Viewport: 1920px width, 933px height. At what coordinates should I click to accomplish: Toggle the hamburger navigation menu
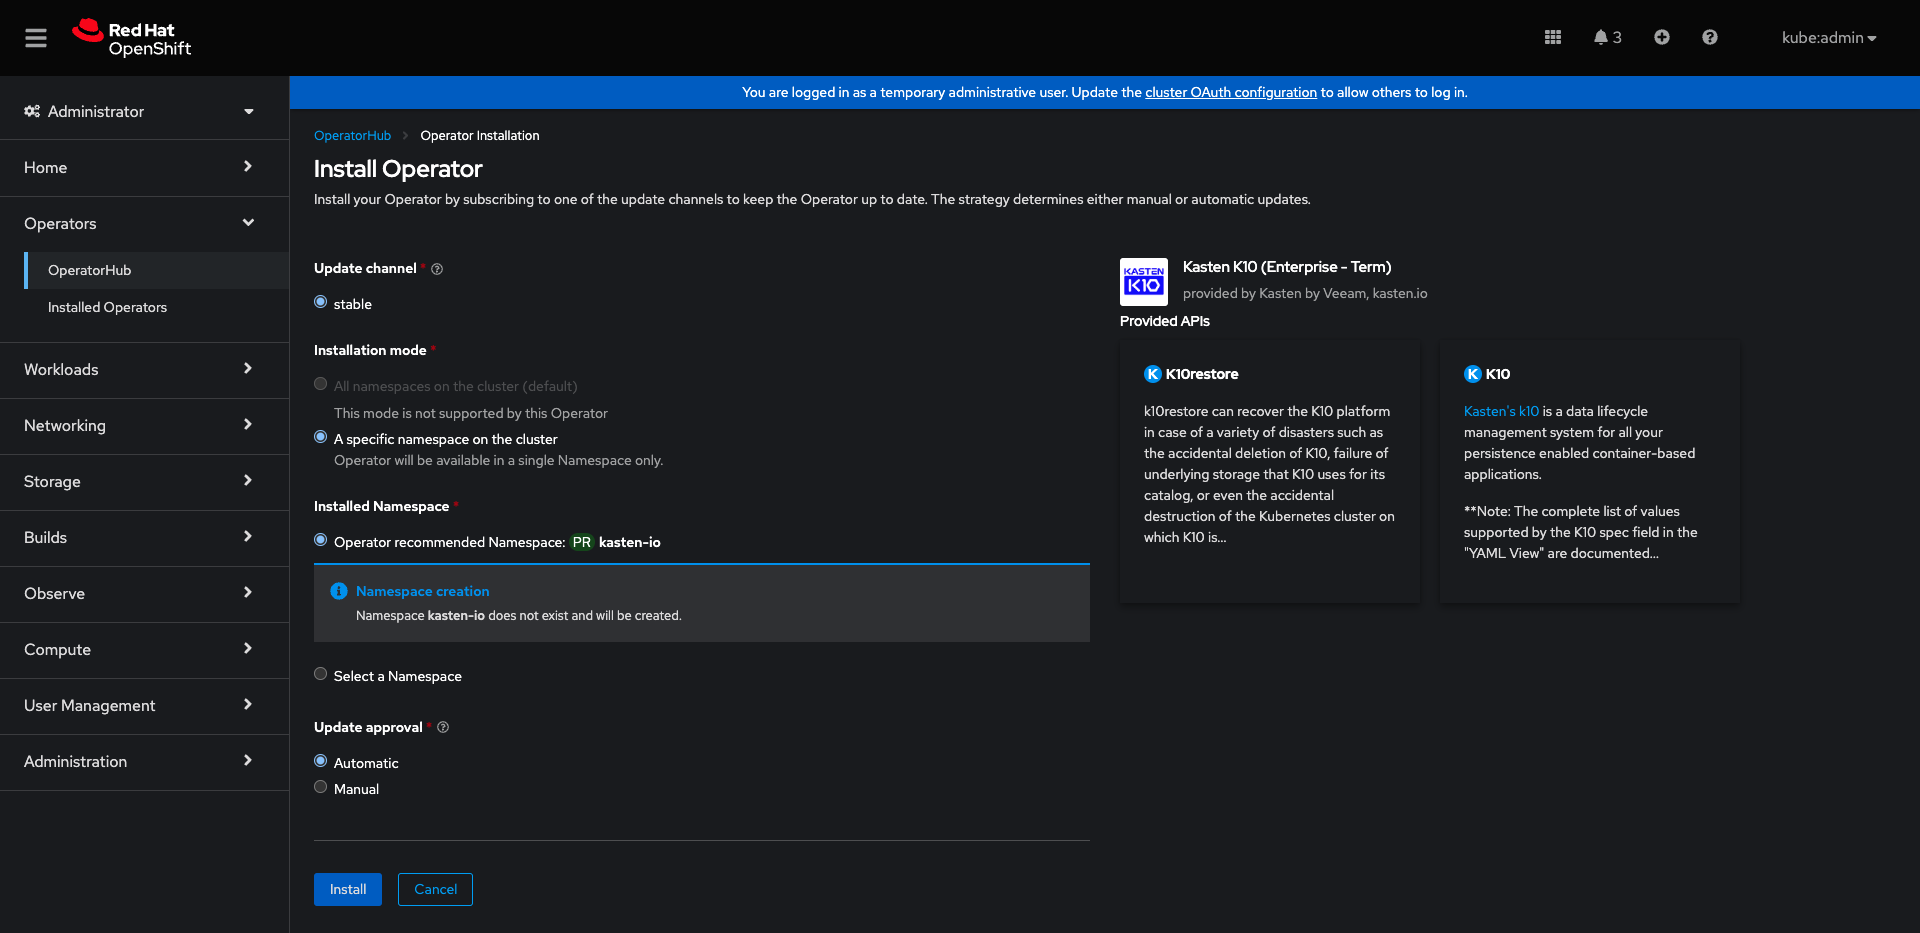click(36, 38)
